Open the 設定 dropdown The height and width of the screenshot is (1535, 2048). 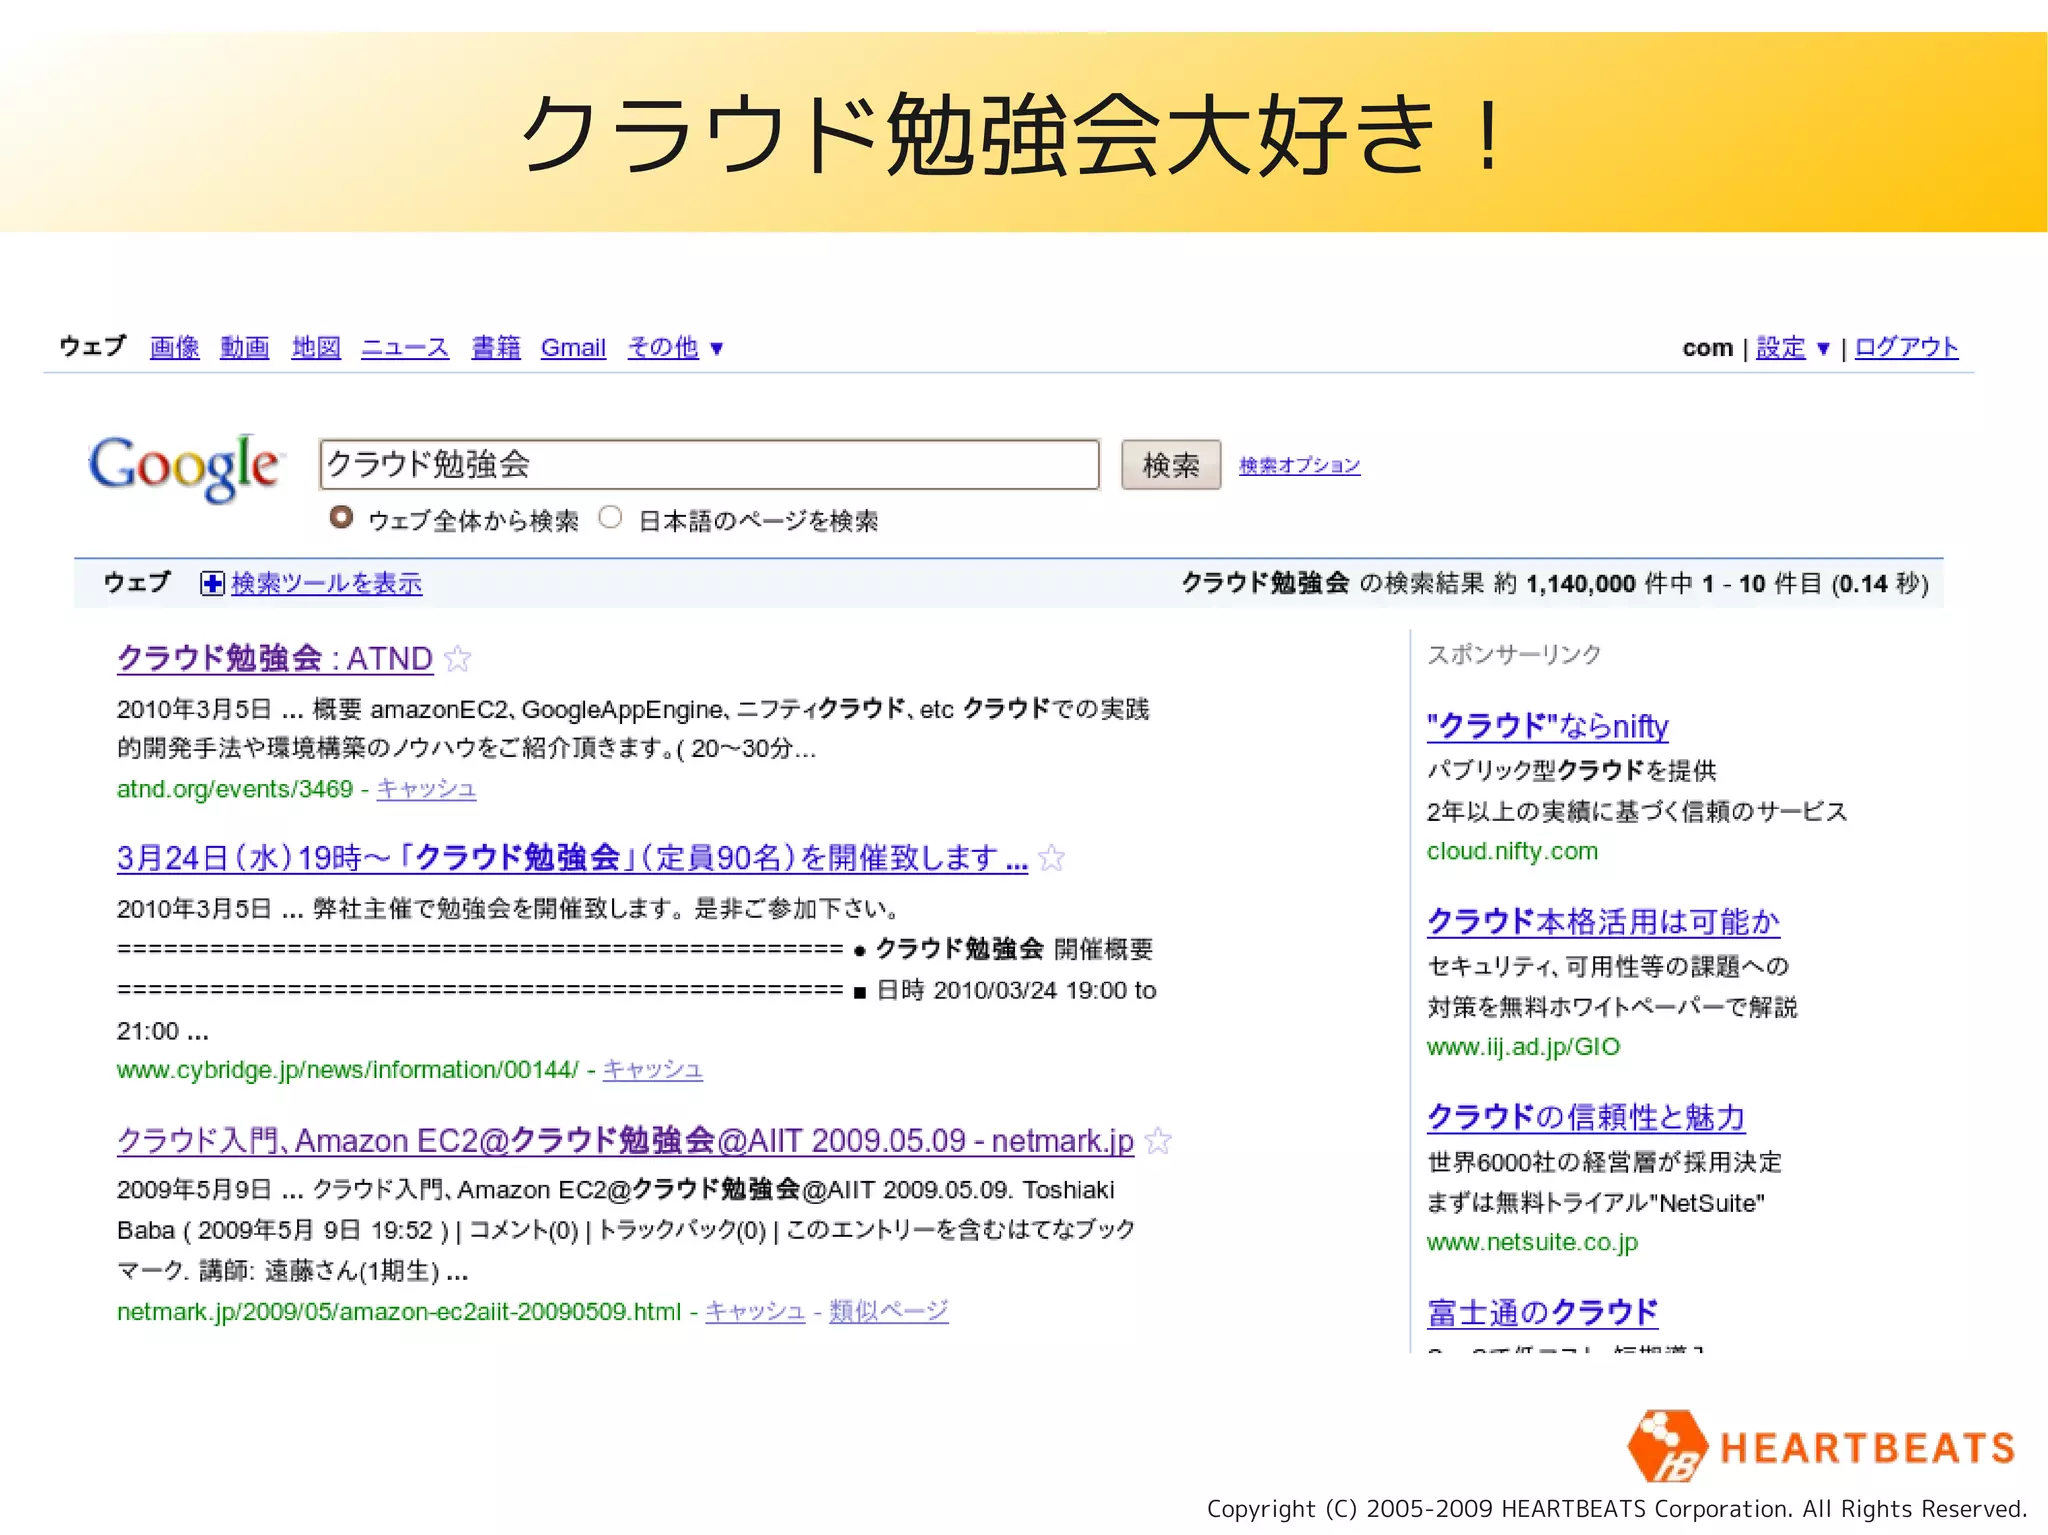click(x=1793, y=347)
